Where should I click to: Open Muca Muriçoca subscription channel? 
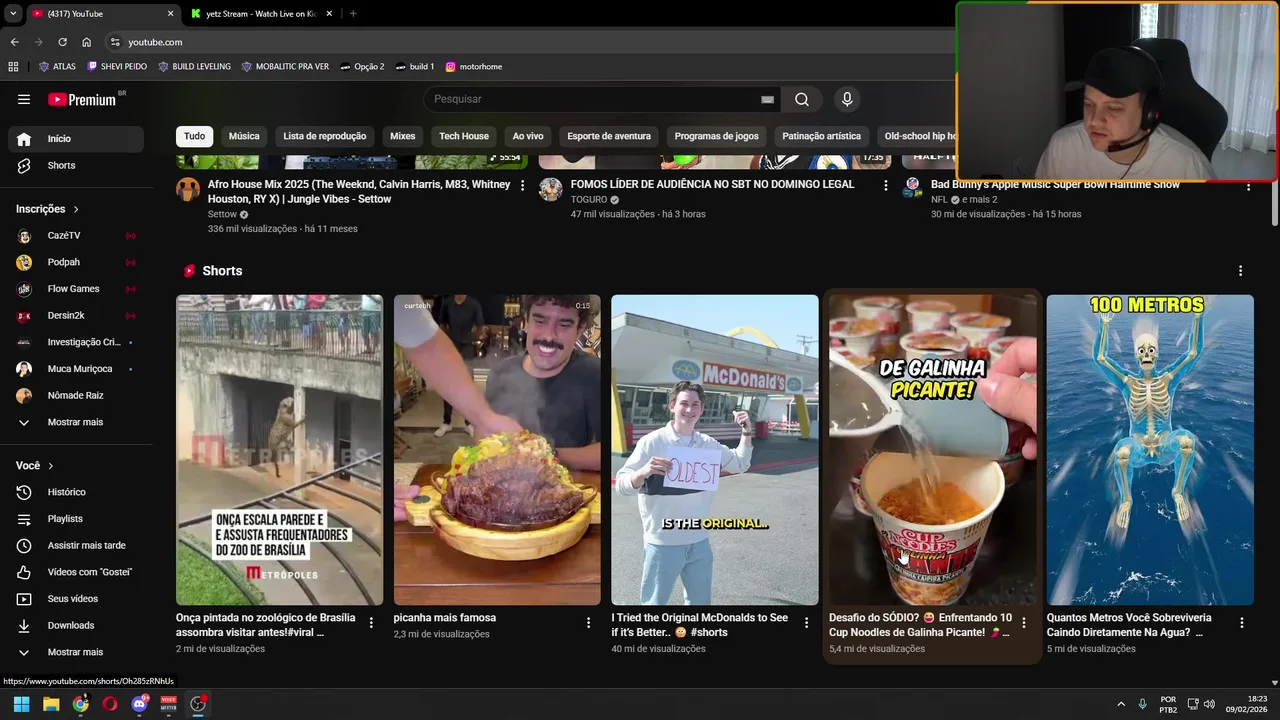pos(76,369)
